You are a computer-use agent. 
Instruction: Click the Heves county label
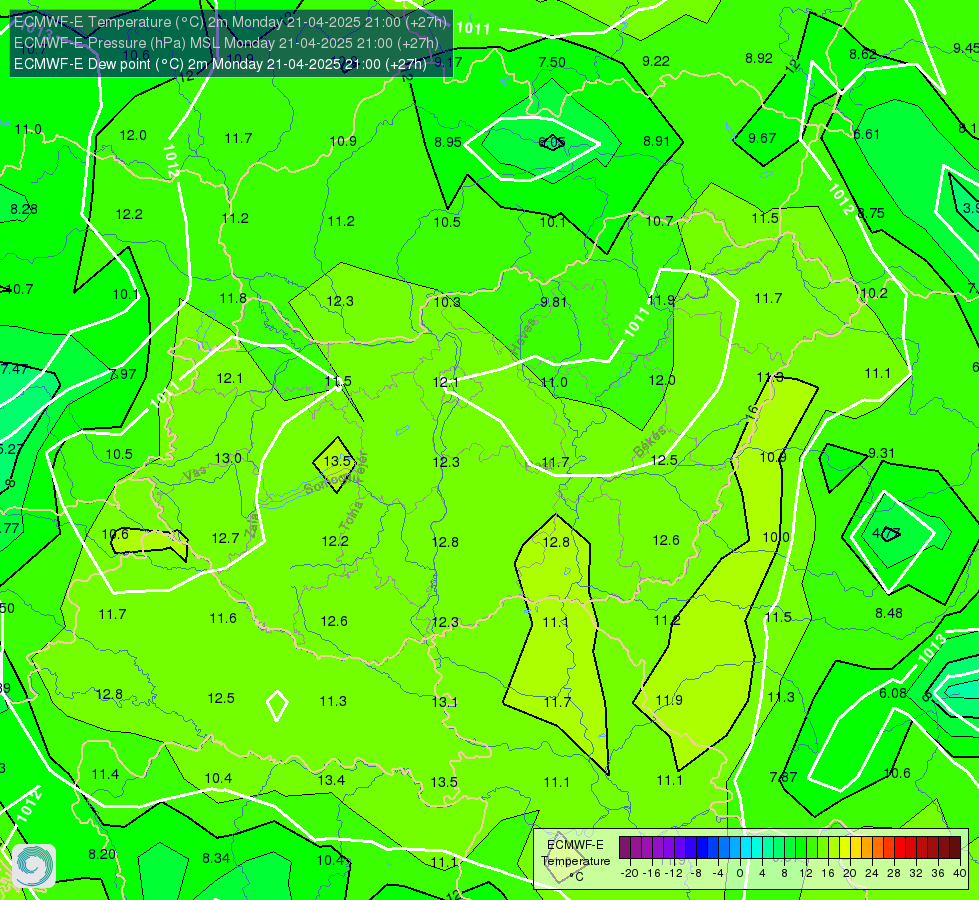(524, 334)
